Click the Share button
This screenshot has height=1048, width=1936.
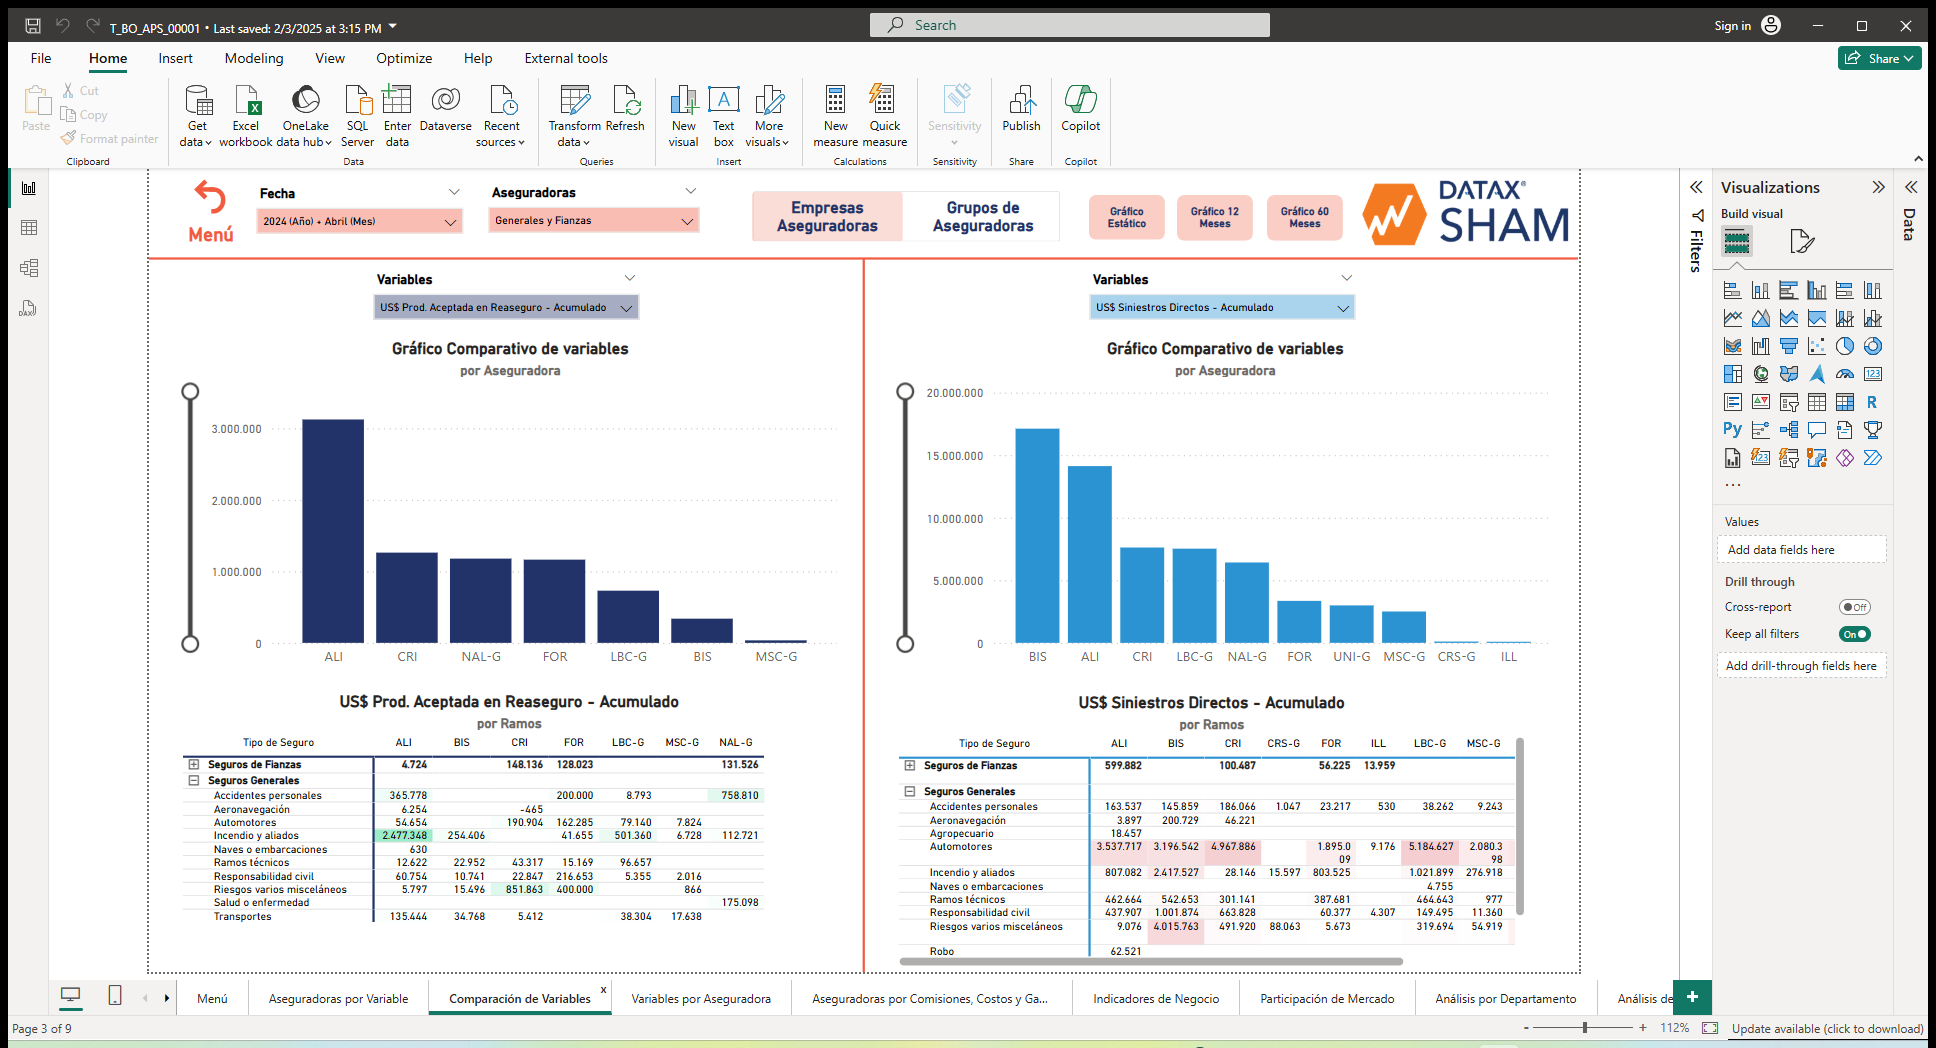click(1879, 58)
